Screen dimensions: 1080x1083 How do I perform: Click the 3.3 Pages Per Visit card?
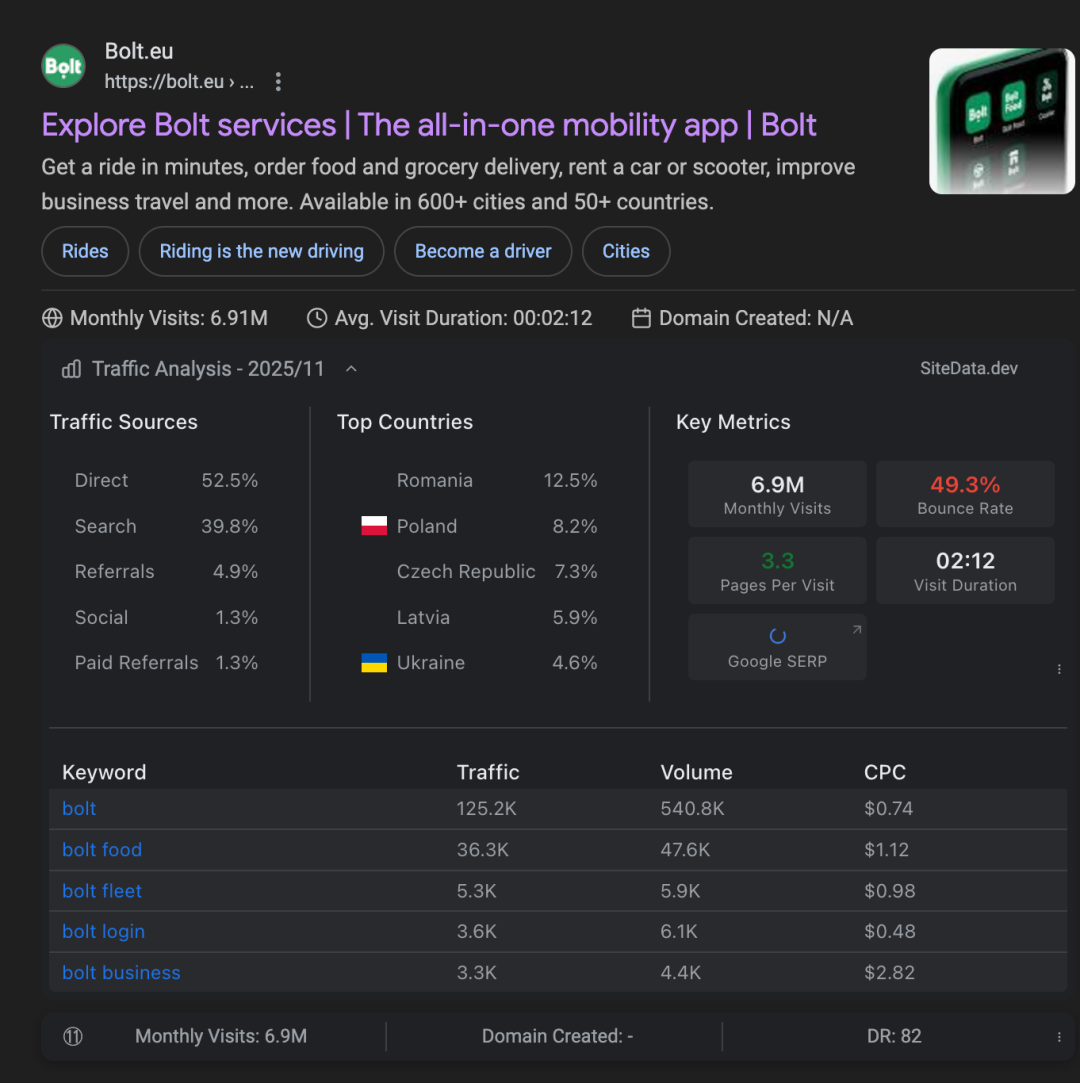[x=778, y=571]
